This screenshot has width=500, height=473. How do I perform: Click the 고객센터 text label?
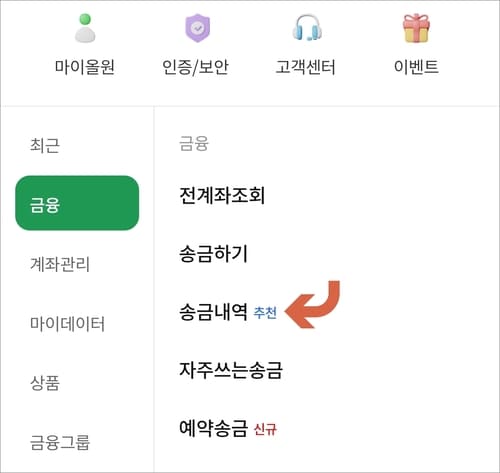point(305,67)
